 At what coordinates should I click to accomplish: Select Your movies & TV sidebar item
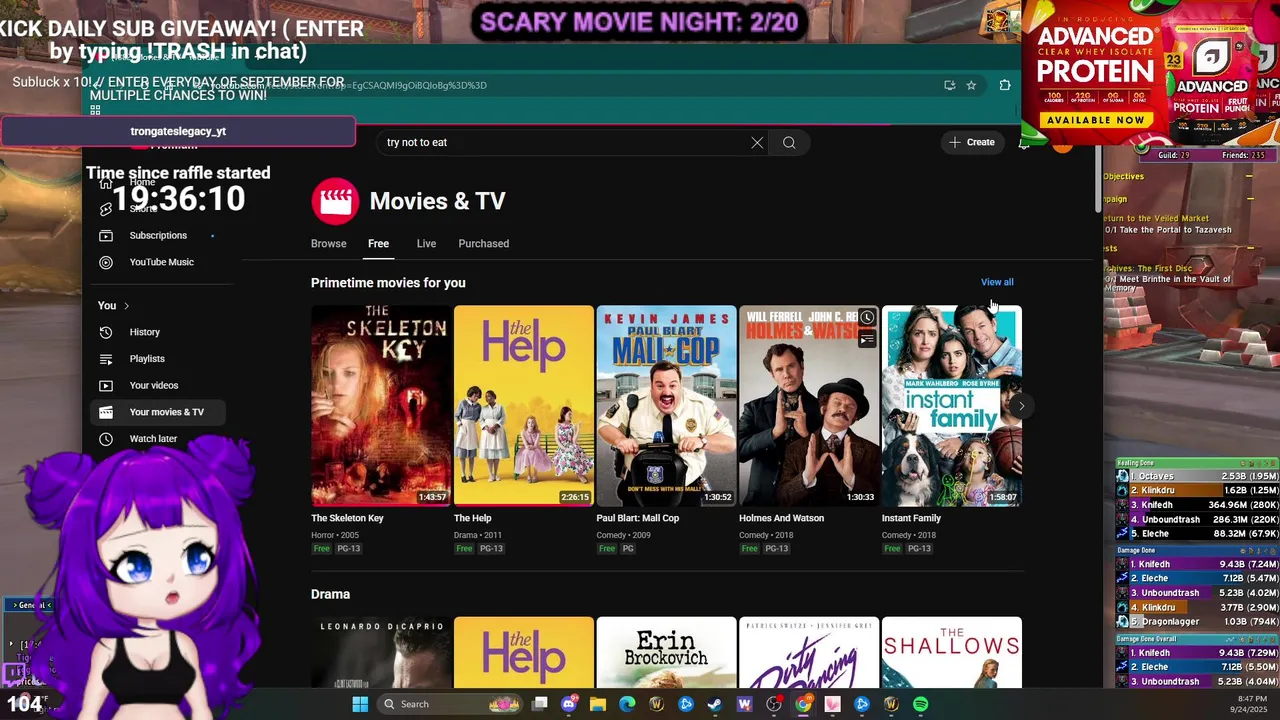[x=157, y=412]
